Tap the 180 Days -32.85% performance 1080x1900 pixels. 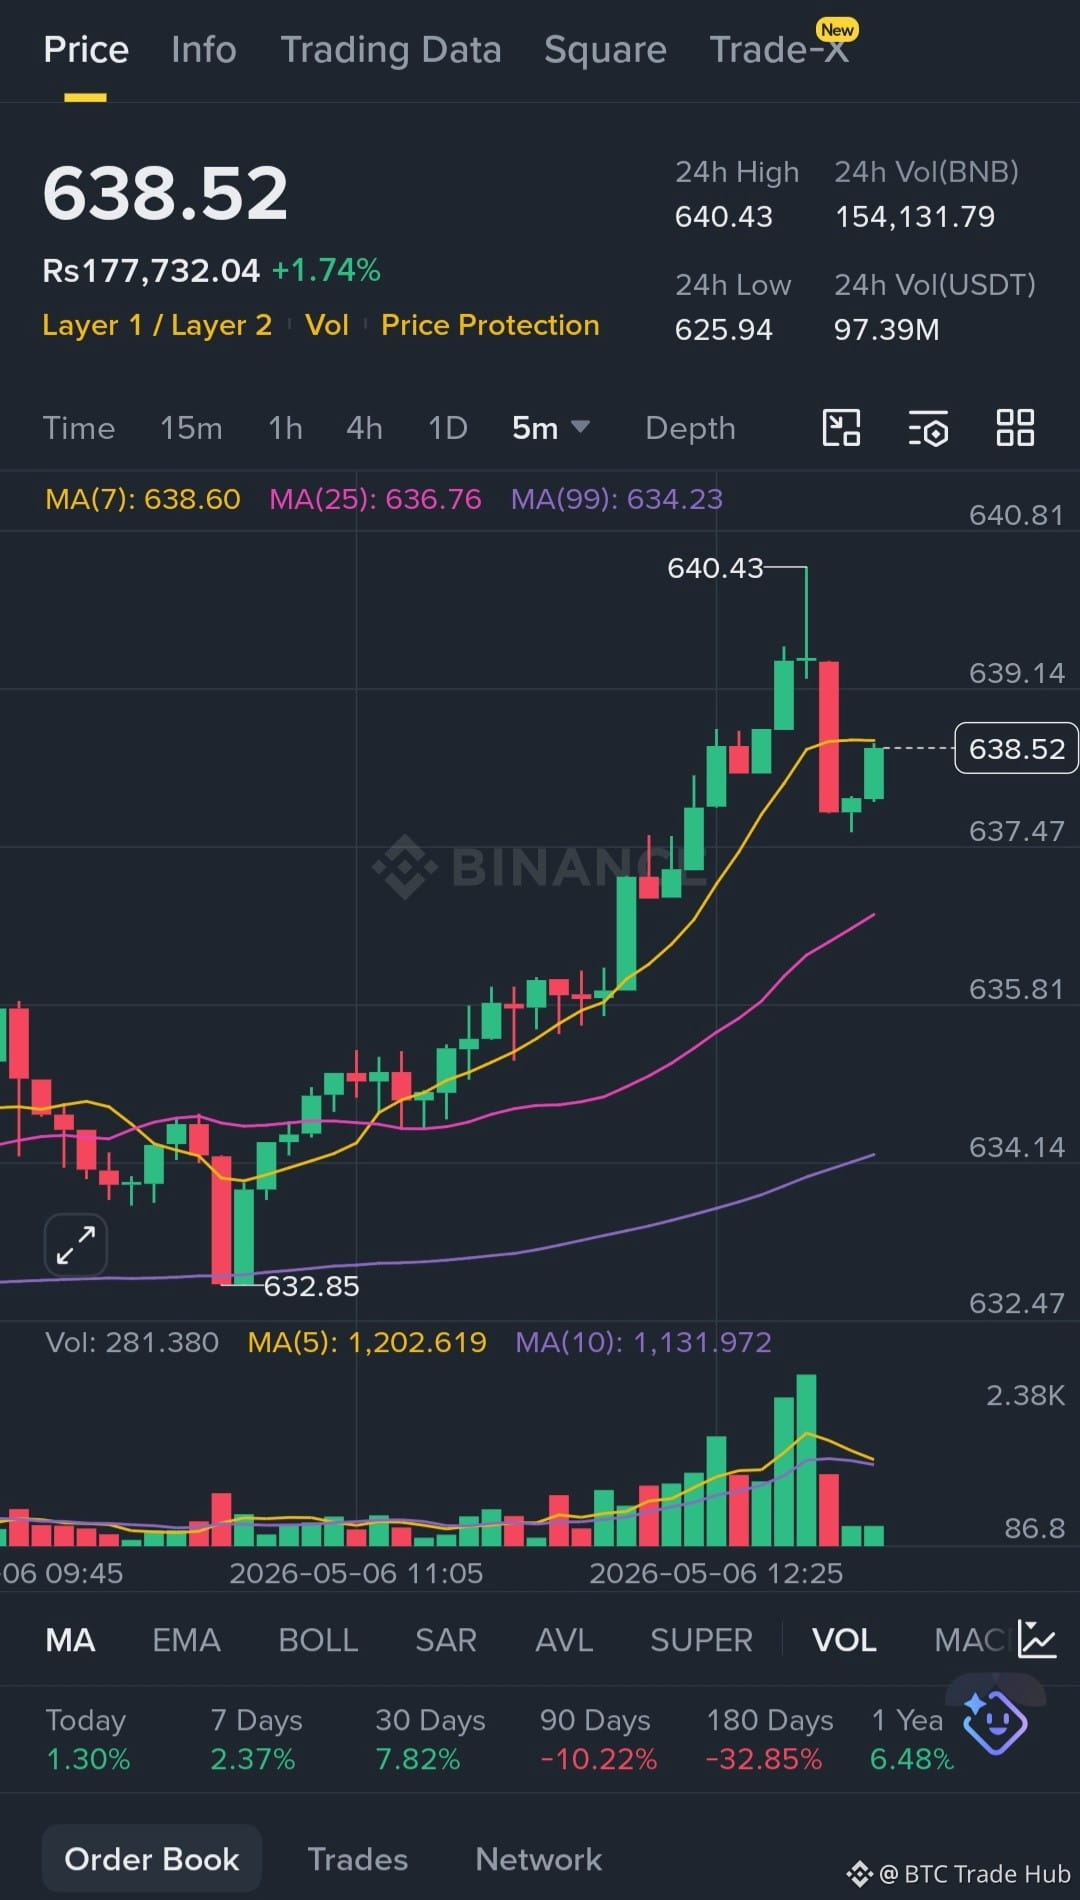pos(769,1739)
